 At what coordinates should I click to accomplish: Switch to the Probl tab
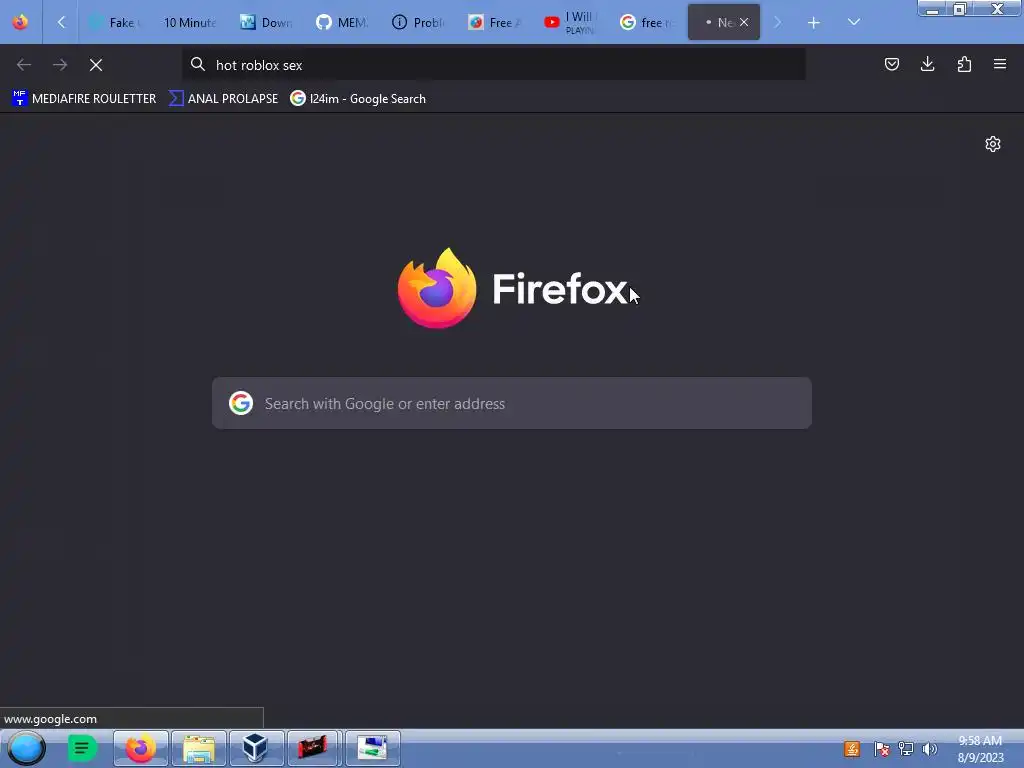tap(418, 22)
